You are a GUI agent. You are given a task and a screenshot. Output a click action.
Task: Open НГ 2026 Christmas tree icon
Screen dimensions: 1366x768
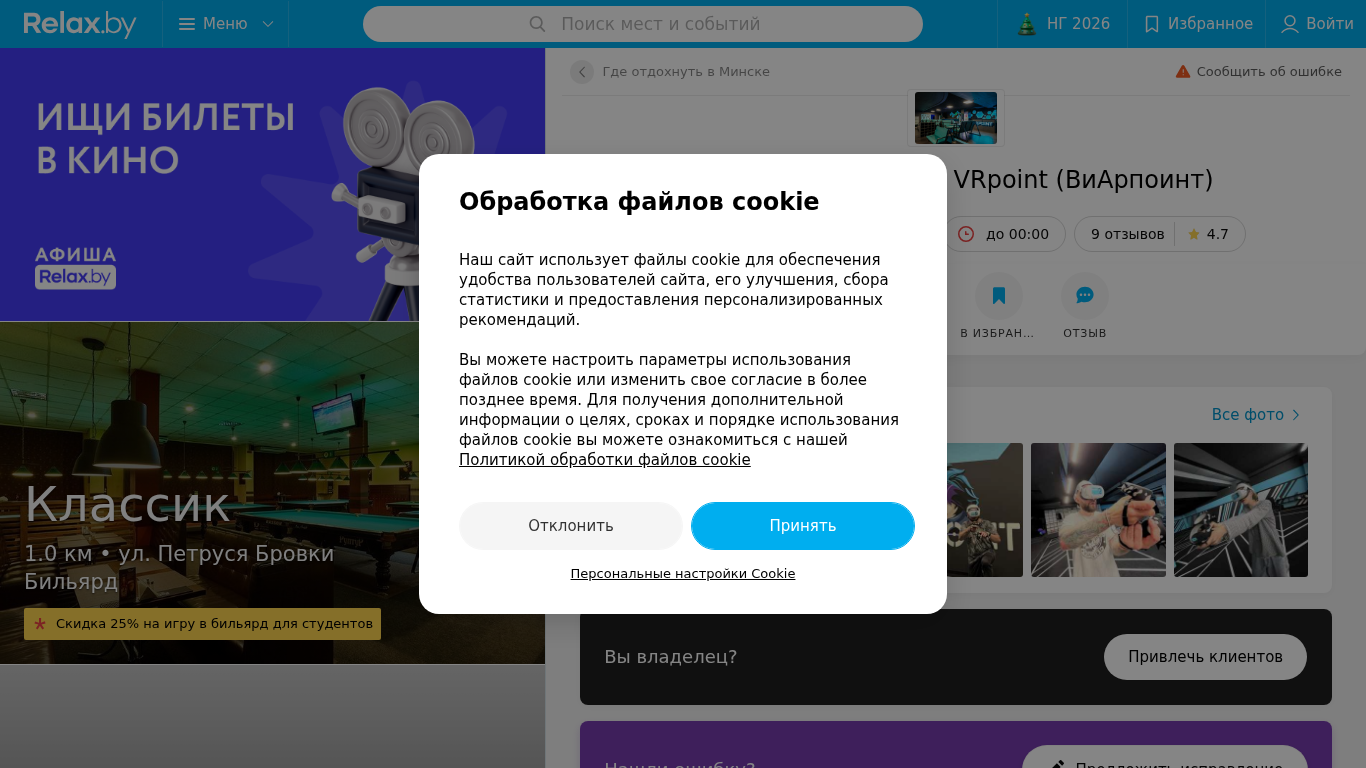[1027, 24]
